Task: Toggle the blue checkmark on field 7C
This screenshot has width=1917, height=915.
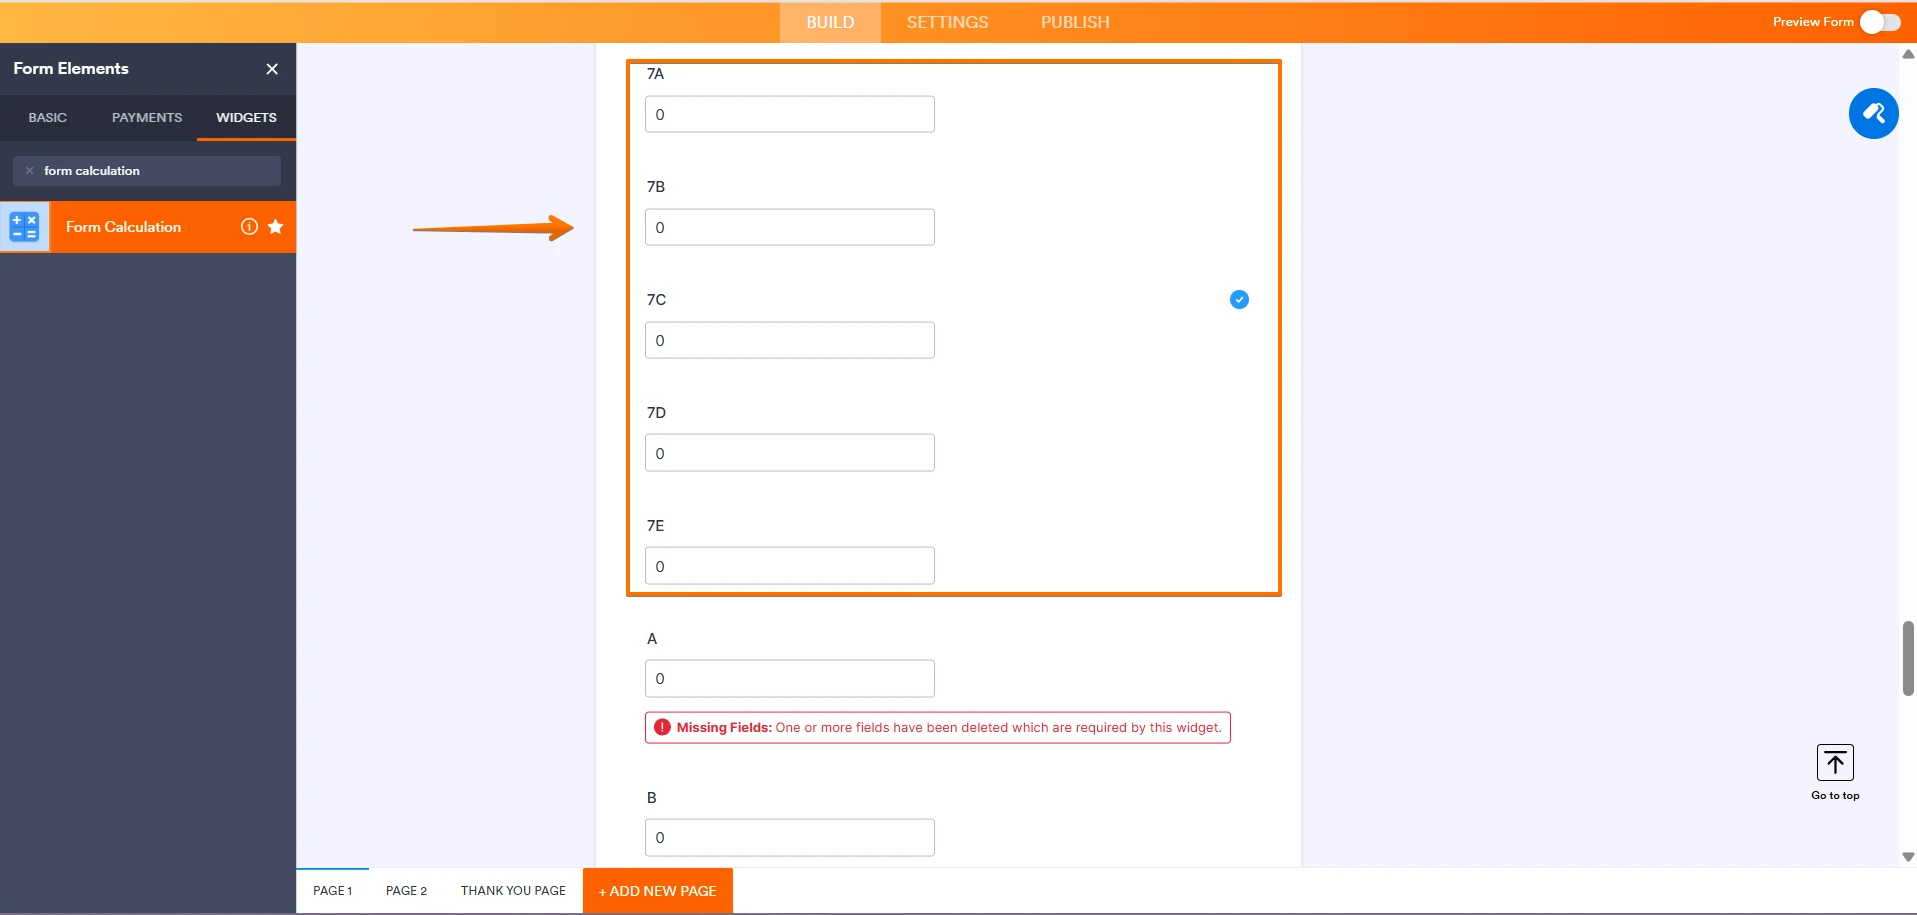Action: coord(1239,299)
